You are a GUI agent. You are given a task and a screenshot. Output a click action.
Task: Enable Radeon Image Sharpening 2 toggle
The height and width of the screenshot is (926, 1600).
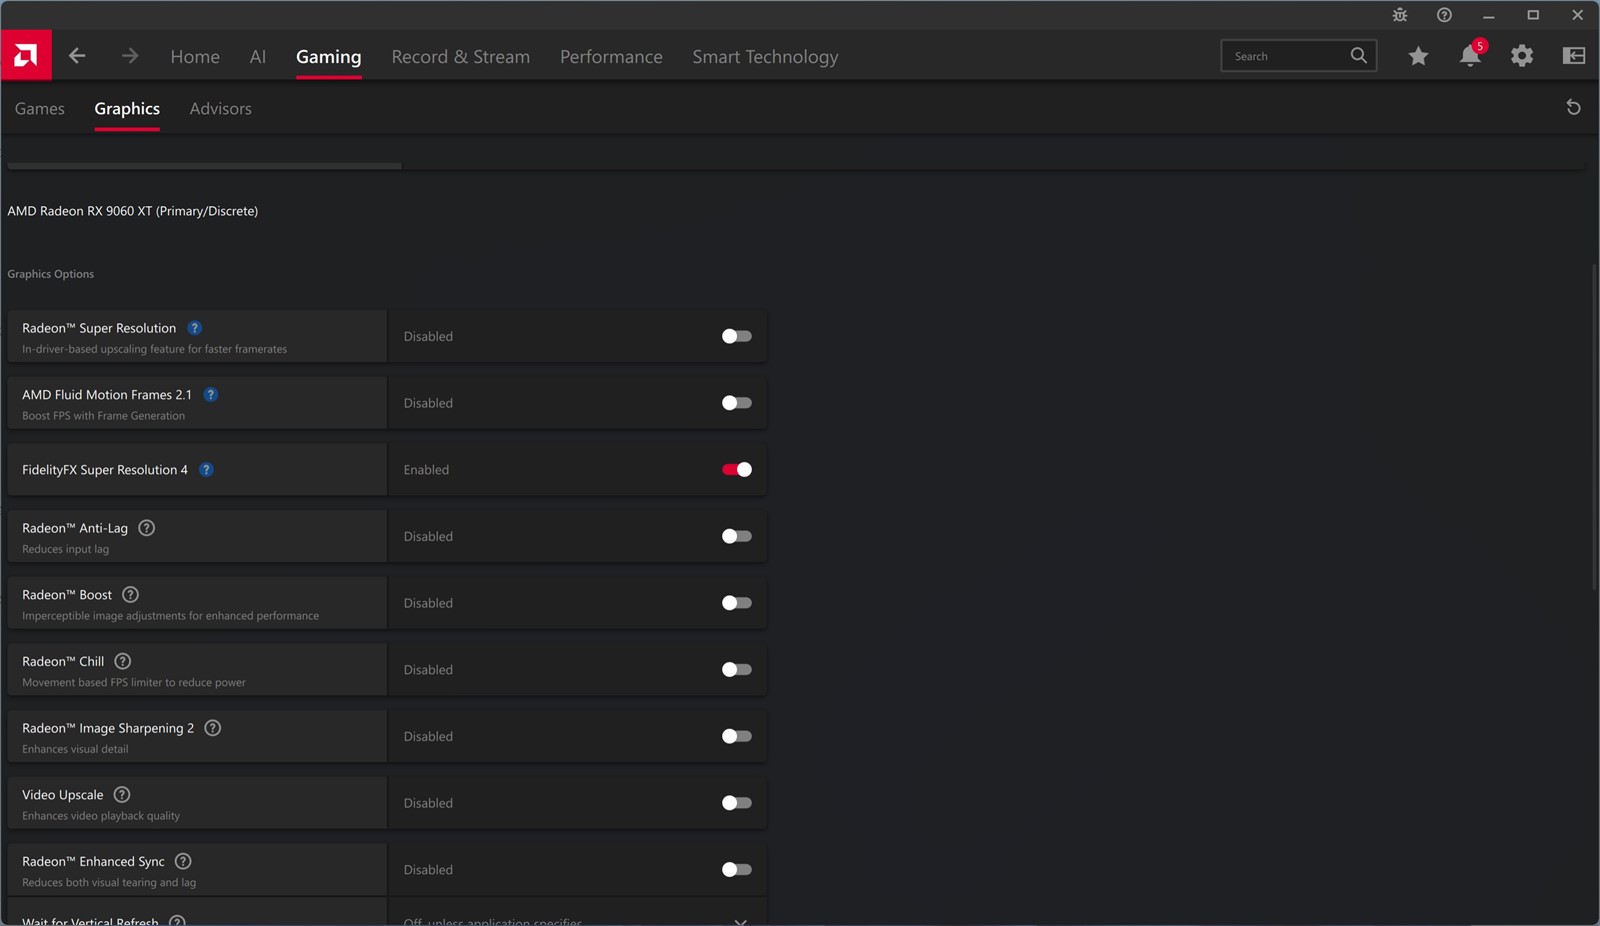(x=737, y=736)
